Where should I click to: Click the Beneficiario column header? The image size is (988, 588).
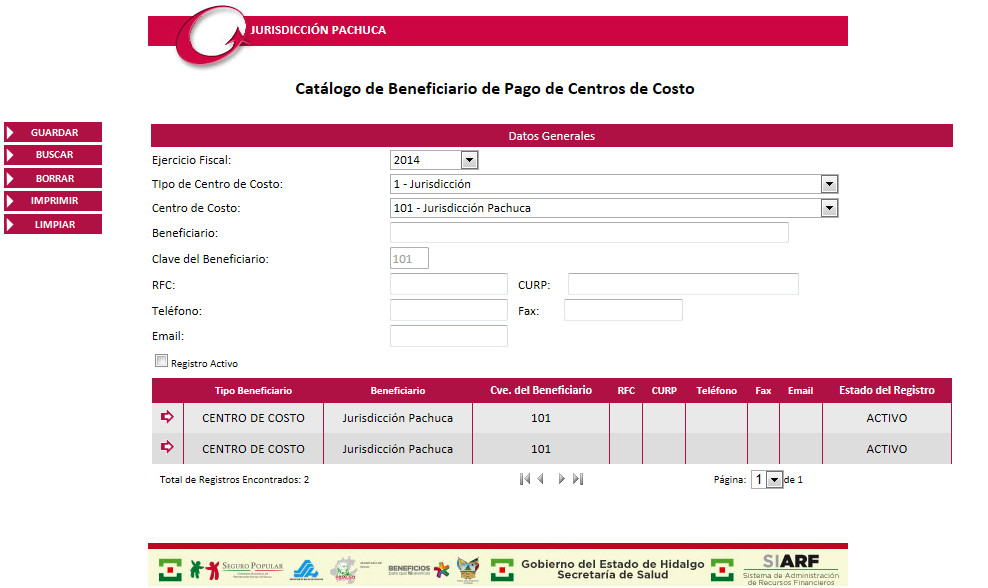[398, 391]
